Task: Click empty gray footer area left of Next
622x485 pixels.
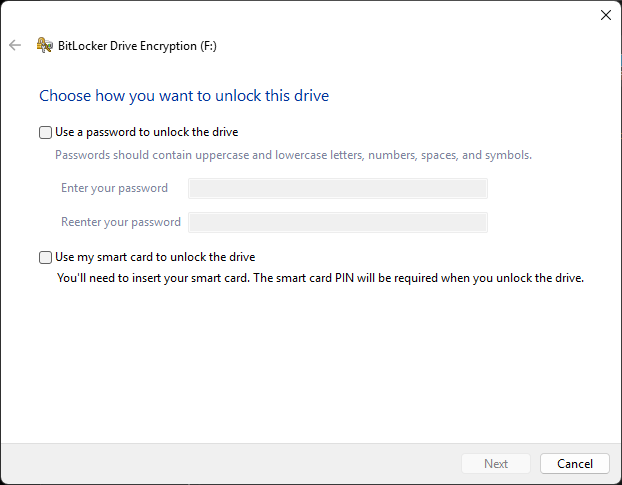Action: [230, 464]
